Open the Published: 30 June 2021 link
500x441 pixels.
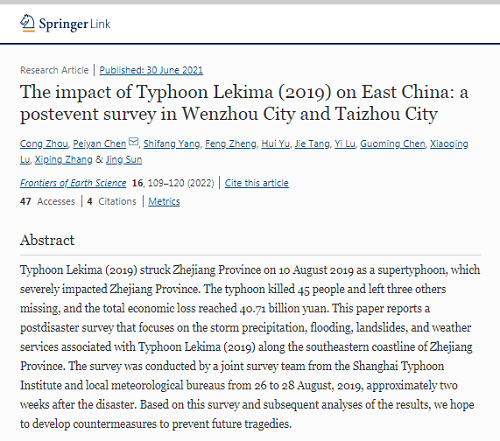151,70
